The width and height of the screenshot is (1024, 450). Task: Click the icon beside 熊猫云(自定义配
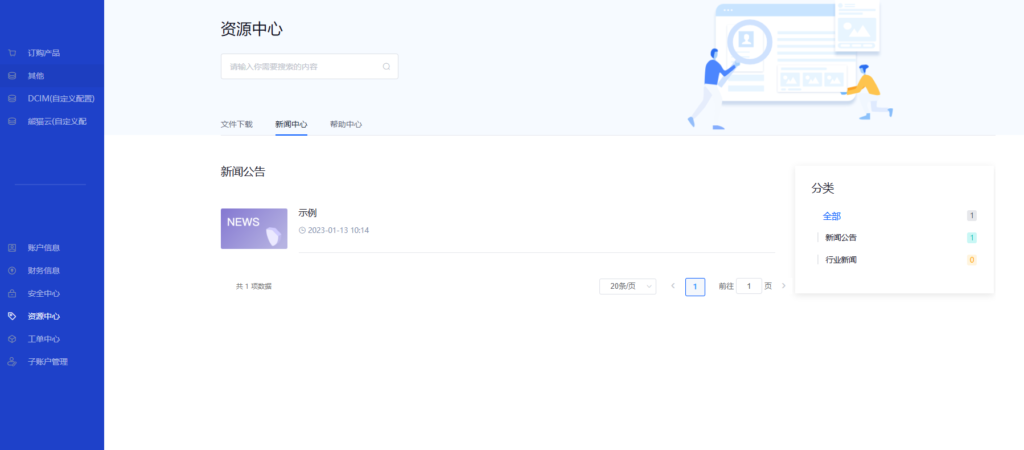click(x=12, y=121)
